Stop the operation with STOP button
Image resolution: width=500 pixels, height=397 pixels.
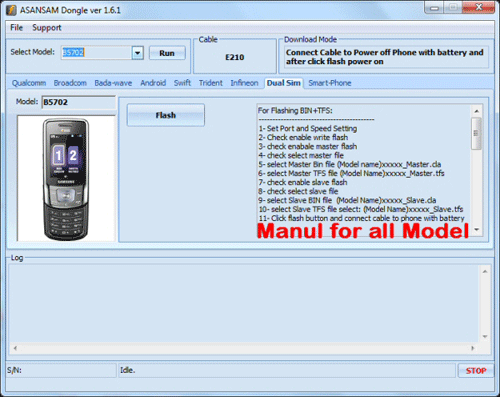(x=476, y=370)
